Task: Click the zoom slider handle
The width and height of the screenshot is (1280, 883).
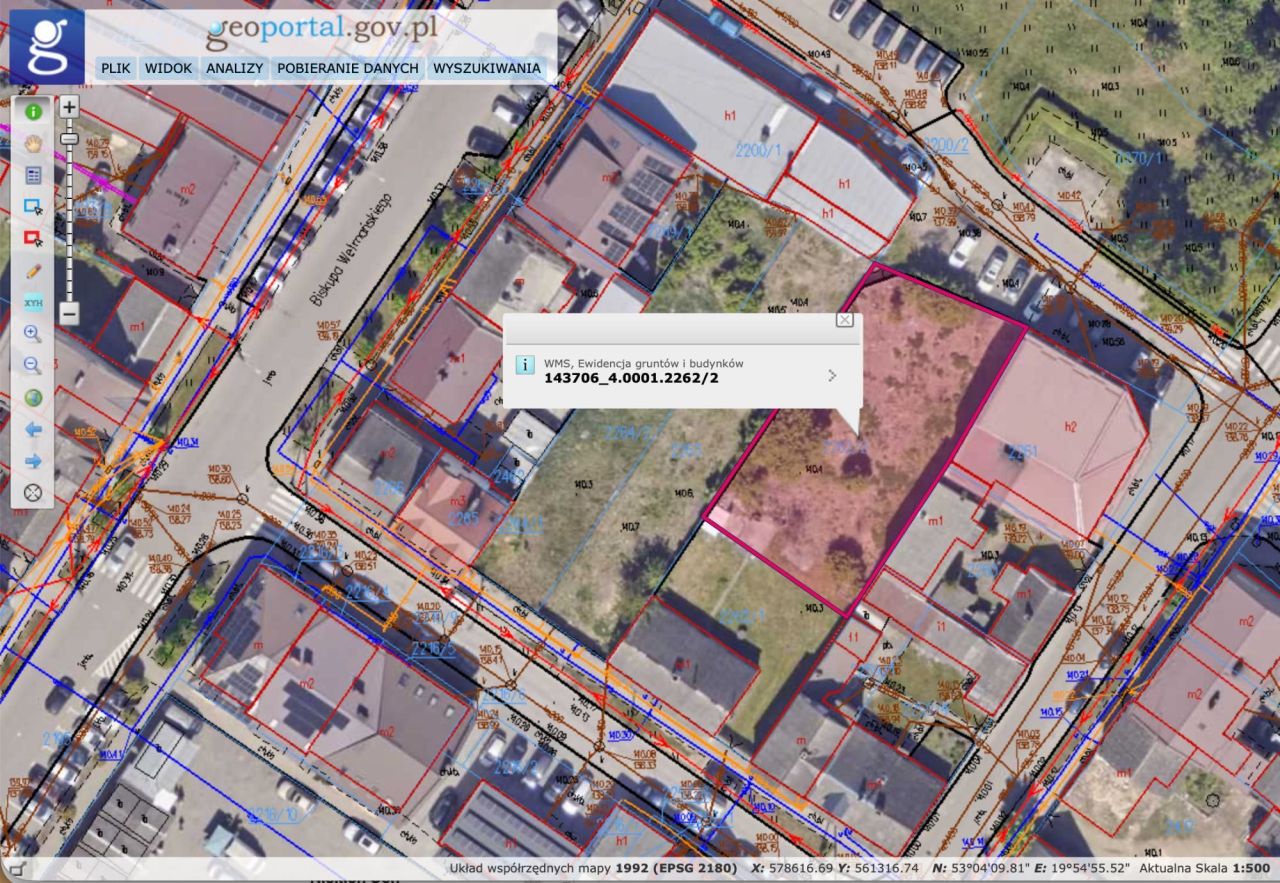Action: [x=68, y=138]
